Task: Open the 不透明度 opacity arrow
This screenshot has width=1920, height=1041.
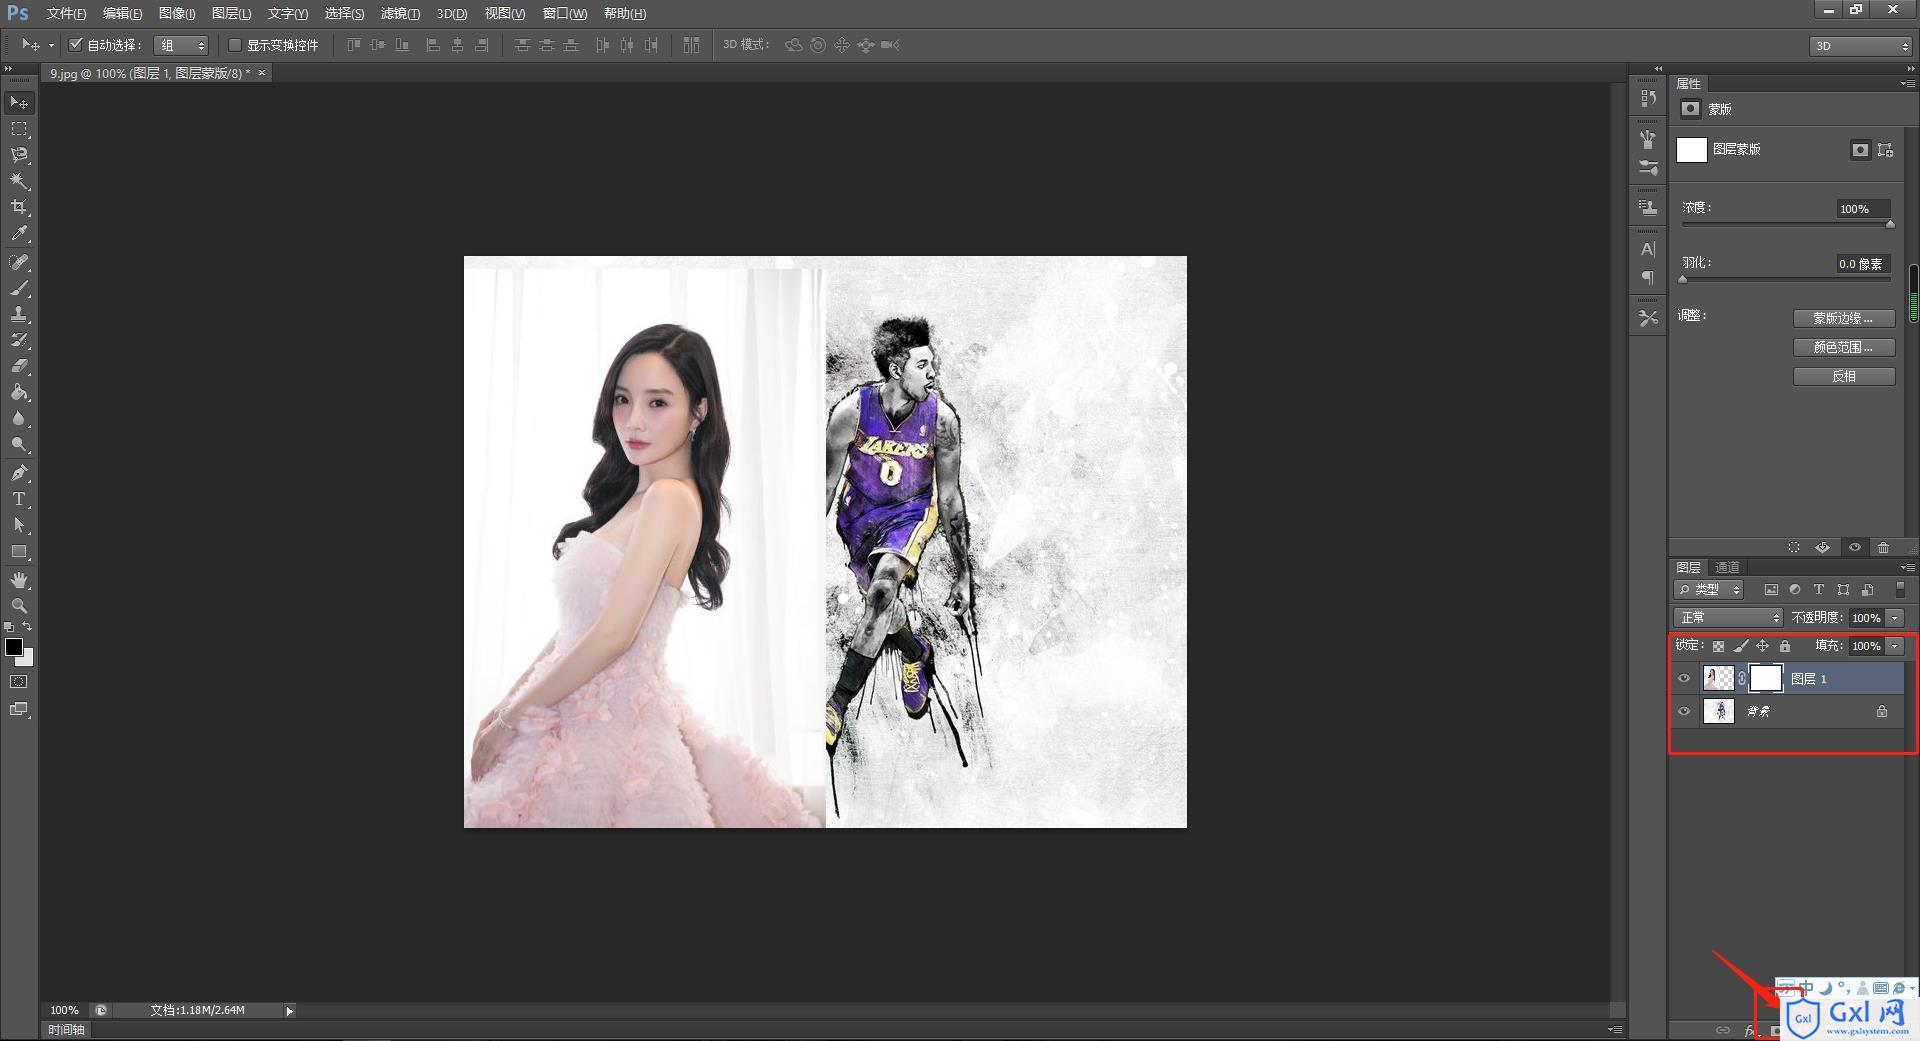Action: coord(1895,618)
